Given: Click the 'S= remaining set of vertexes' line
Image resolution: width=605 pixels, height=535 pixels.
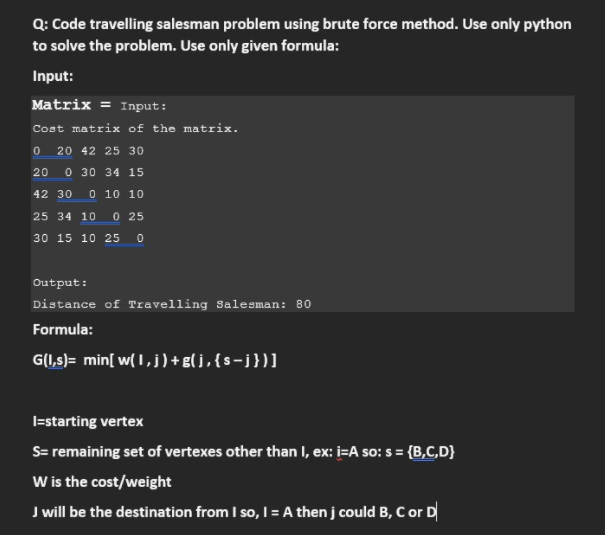Looking at the screenshot, I should pyautogui.click(x=243, y=451).
